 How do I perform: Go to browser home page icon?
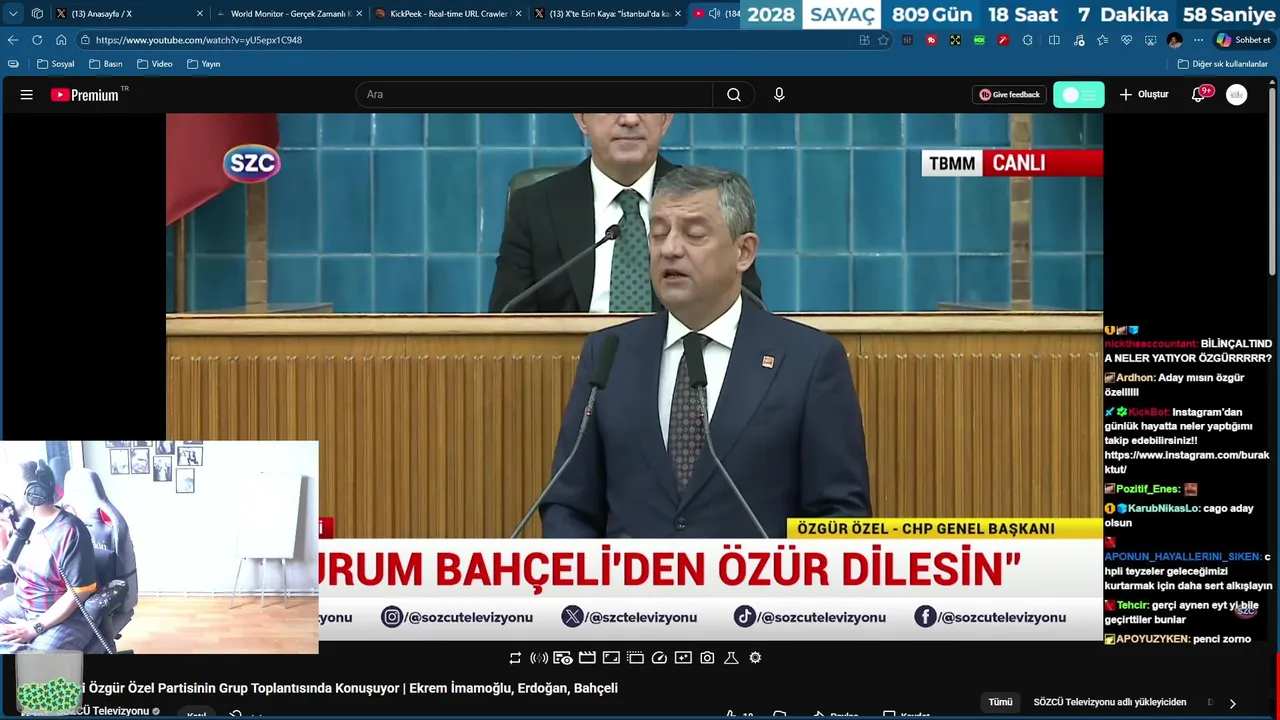point(61,40)
